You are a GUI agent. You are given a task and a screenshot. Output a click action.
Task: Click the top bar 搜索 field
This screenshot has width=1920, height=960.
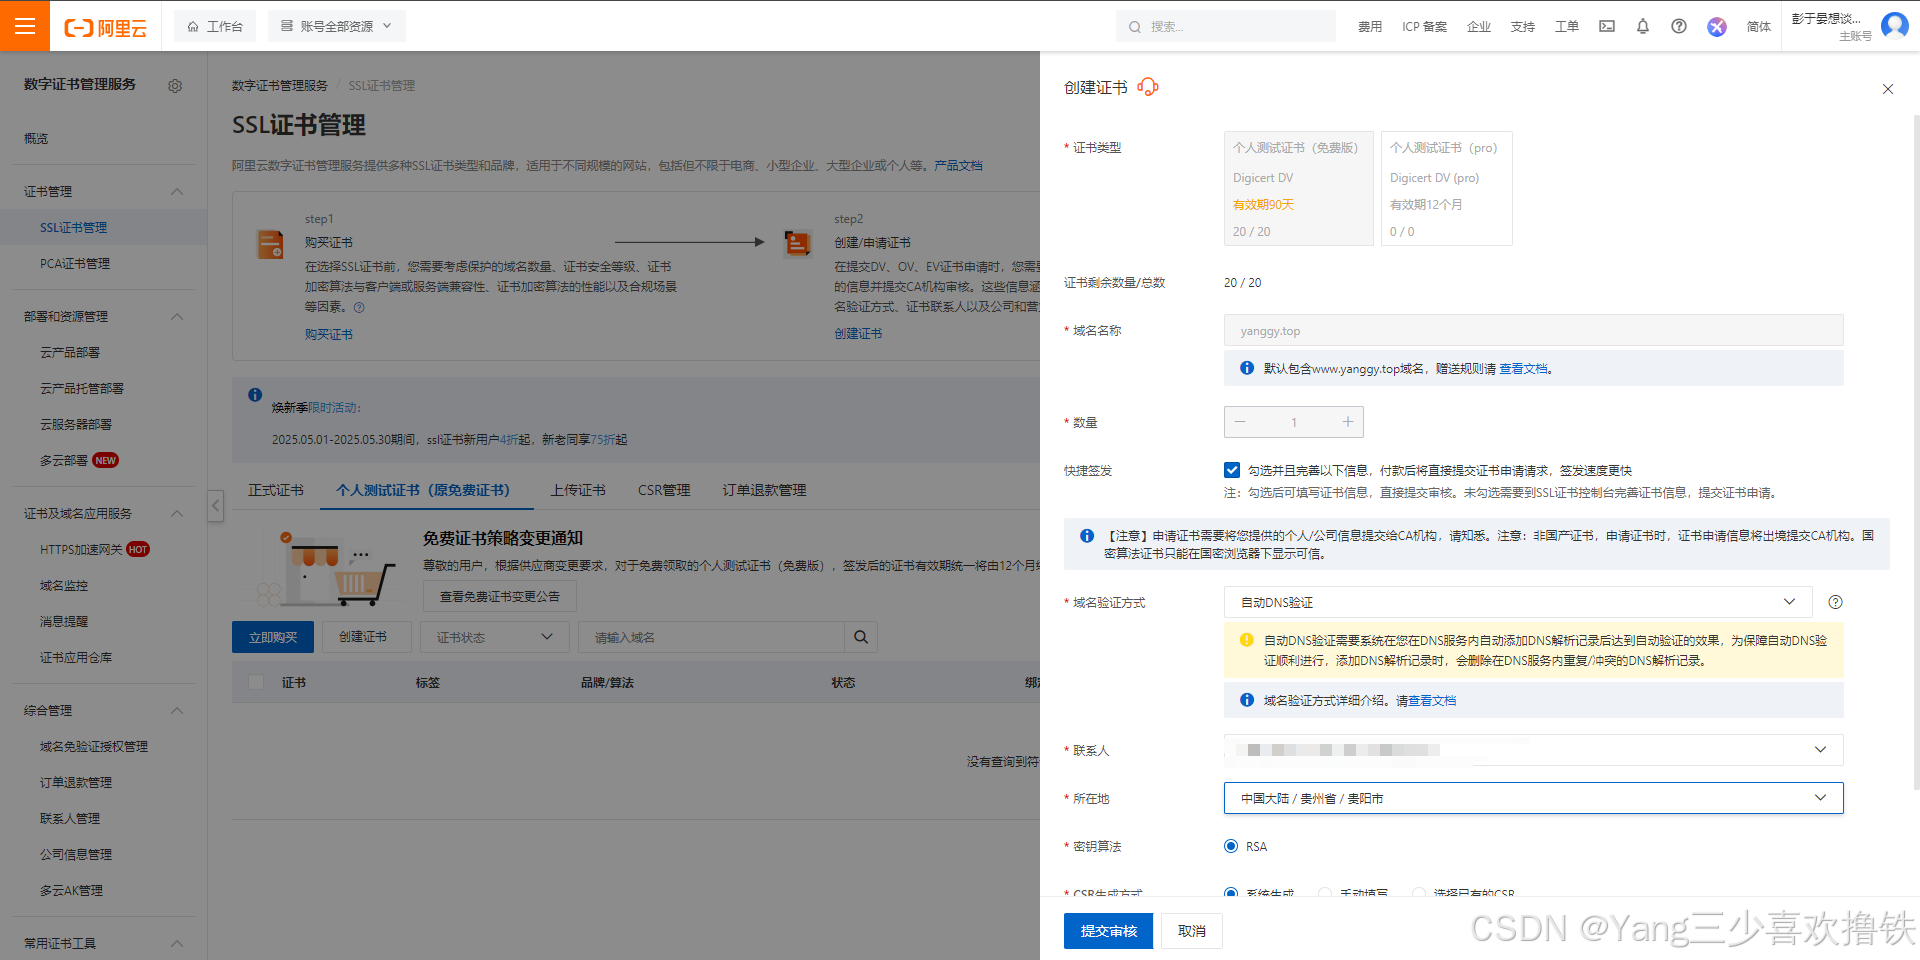pyautogui.click(x=1226, y=26)
